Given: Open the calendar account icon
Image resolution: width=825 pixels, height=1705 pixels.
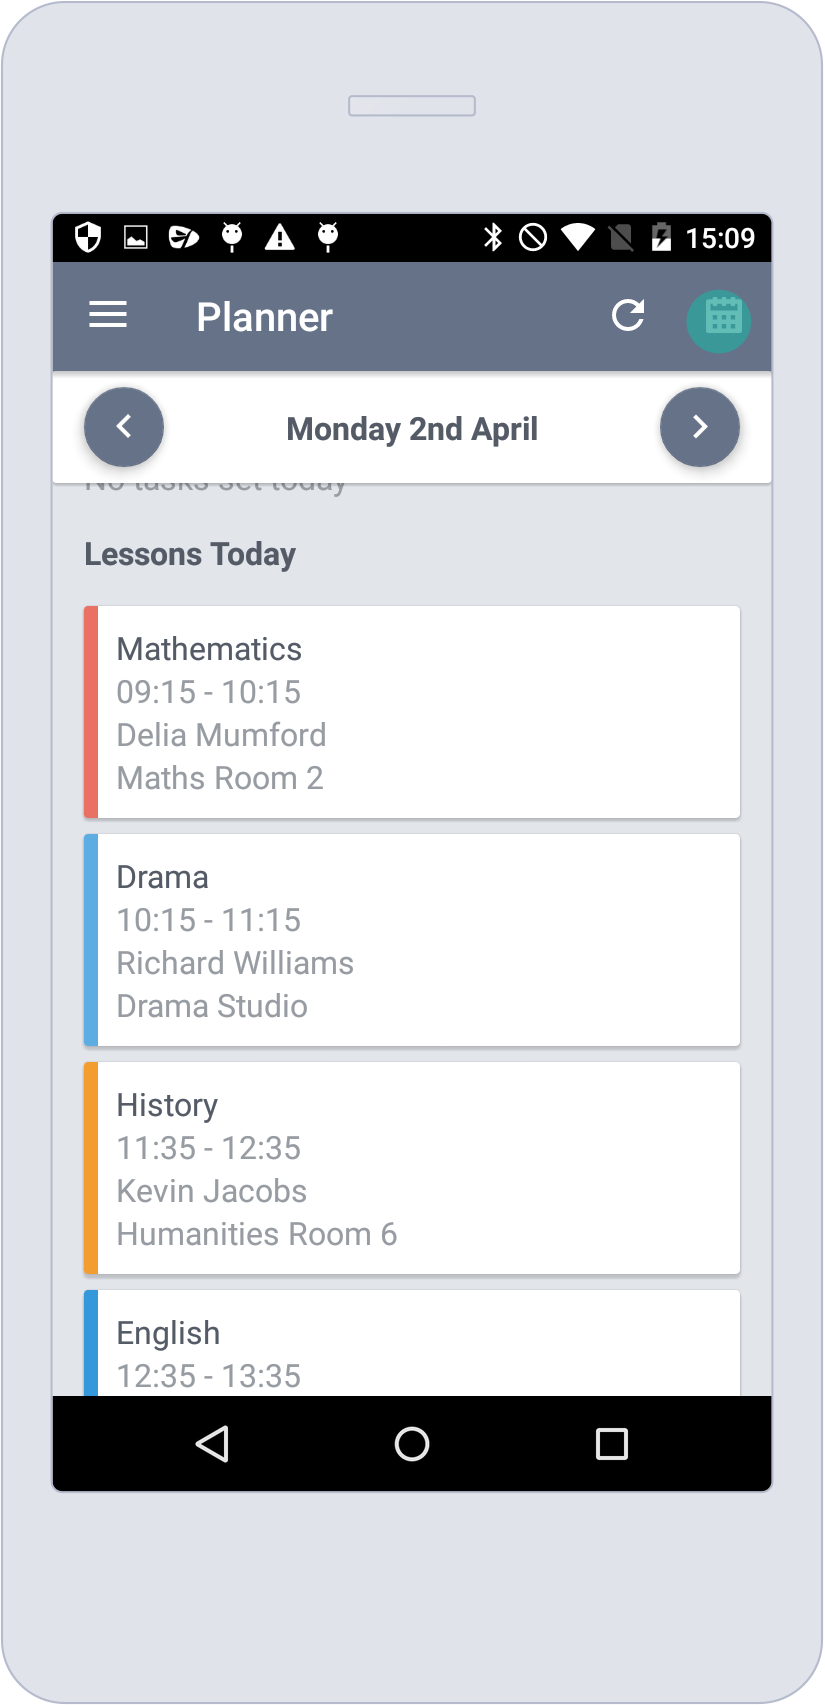Looking at the screenshot, I should (719, 319).
